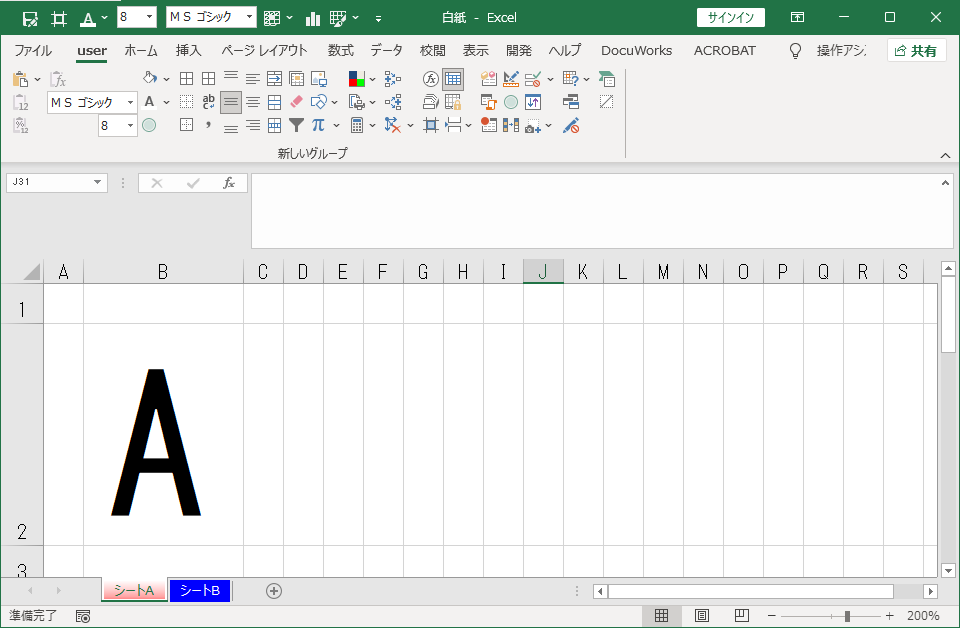Click the formula bar fx insert function button
The height and width of the screenshot is (628, 960).
(x=229, y=182)
